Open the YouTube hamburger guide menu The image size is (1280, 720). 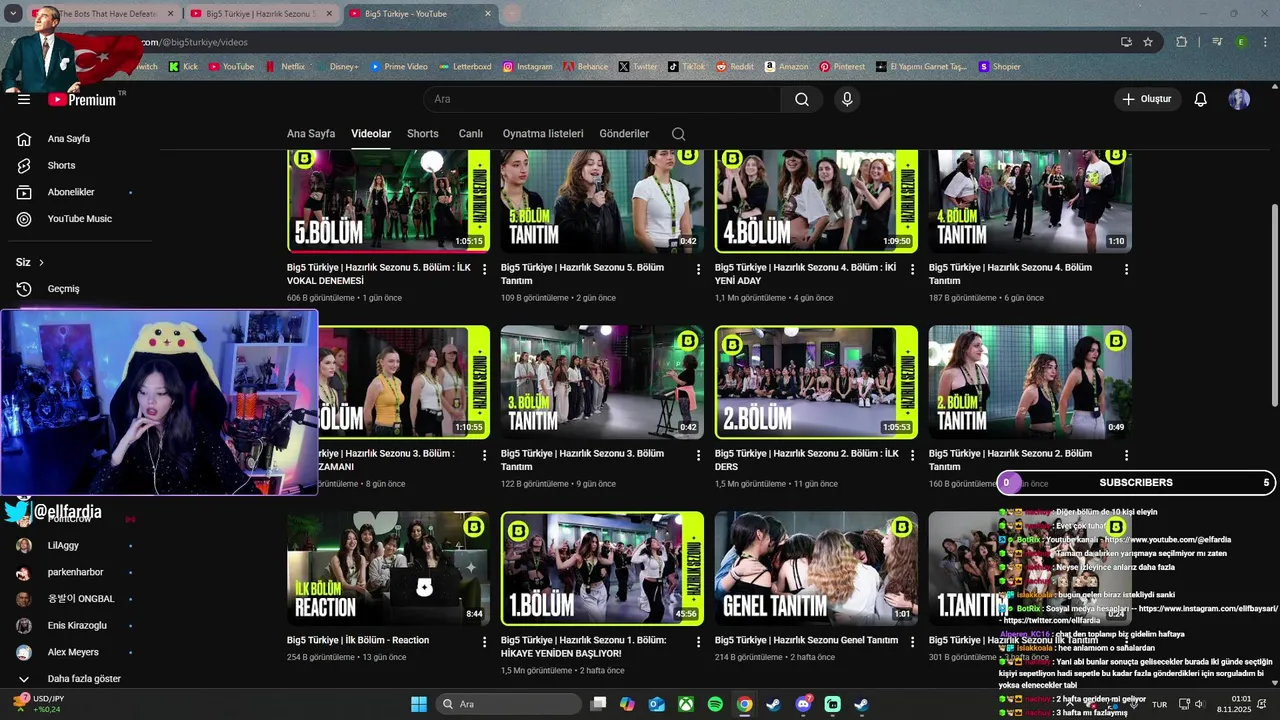pyautogui.click(x=24, y=99)
